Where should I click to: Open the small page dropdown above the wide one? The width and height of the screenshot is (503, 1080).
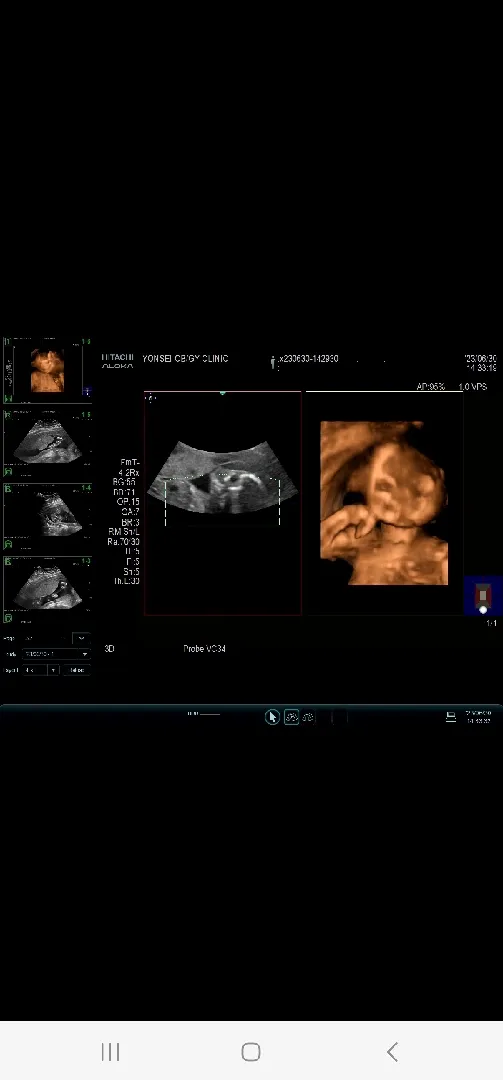pos(81,638)
